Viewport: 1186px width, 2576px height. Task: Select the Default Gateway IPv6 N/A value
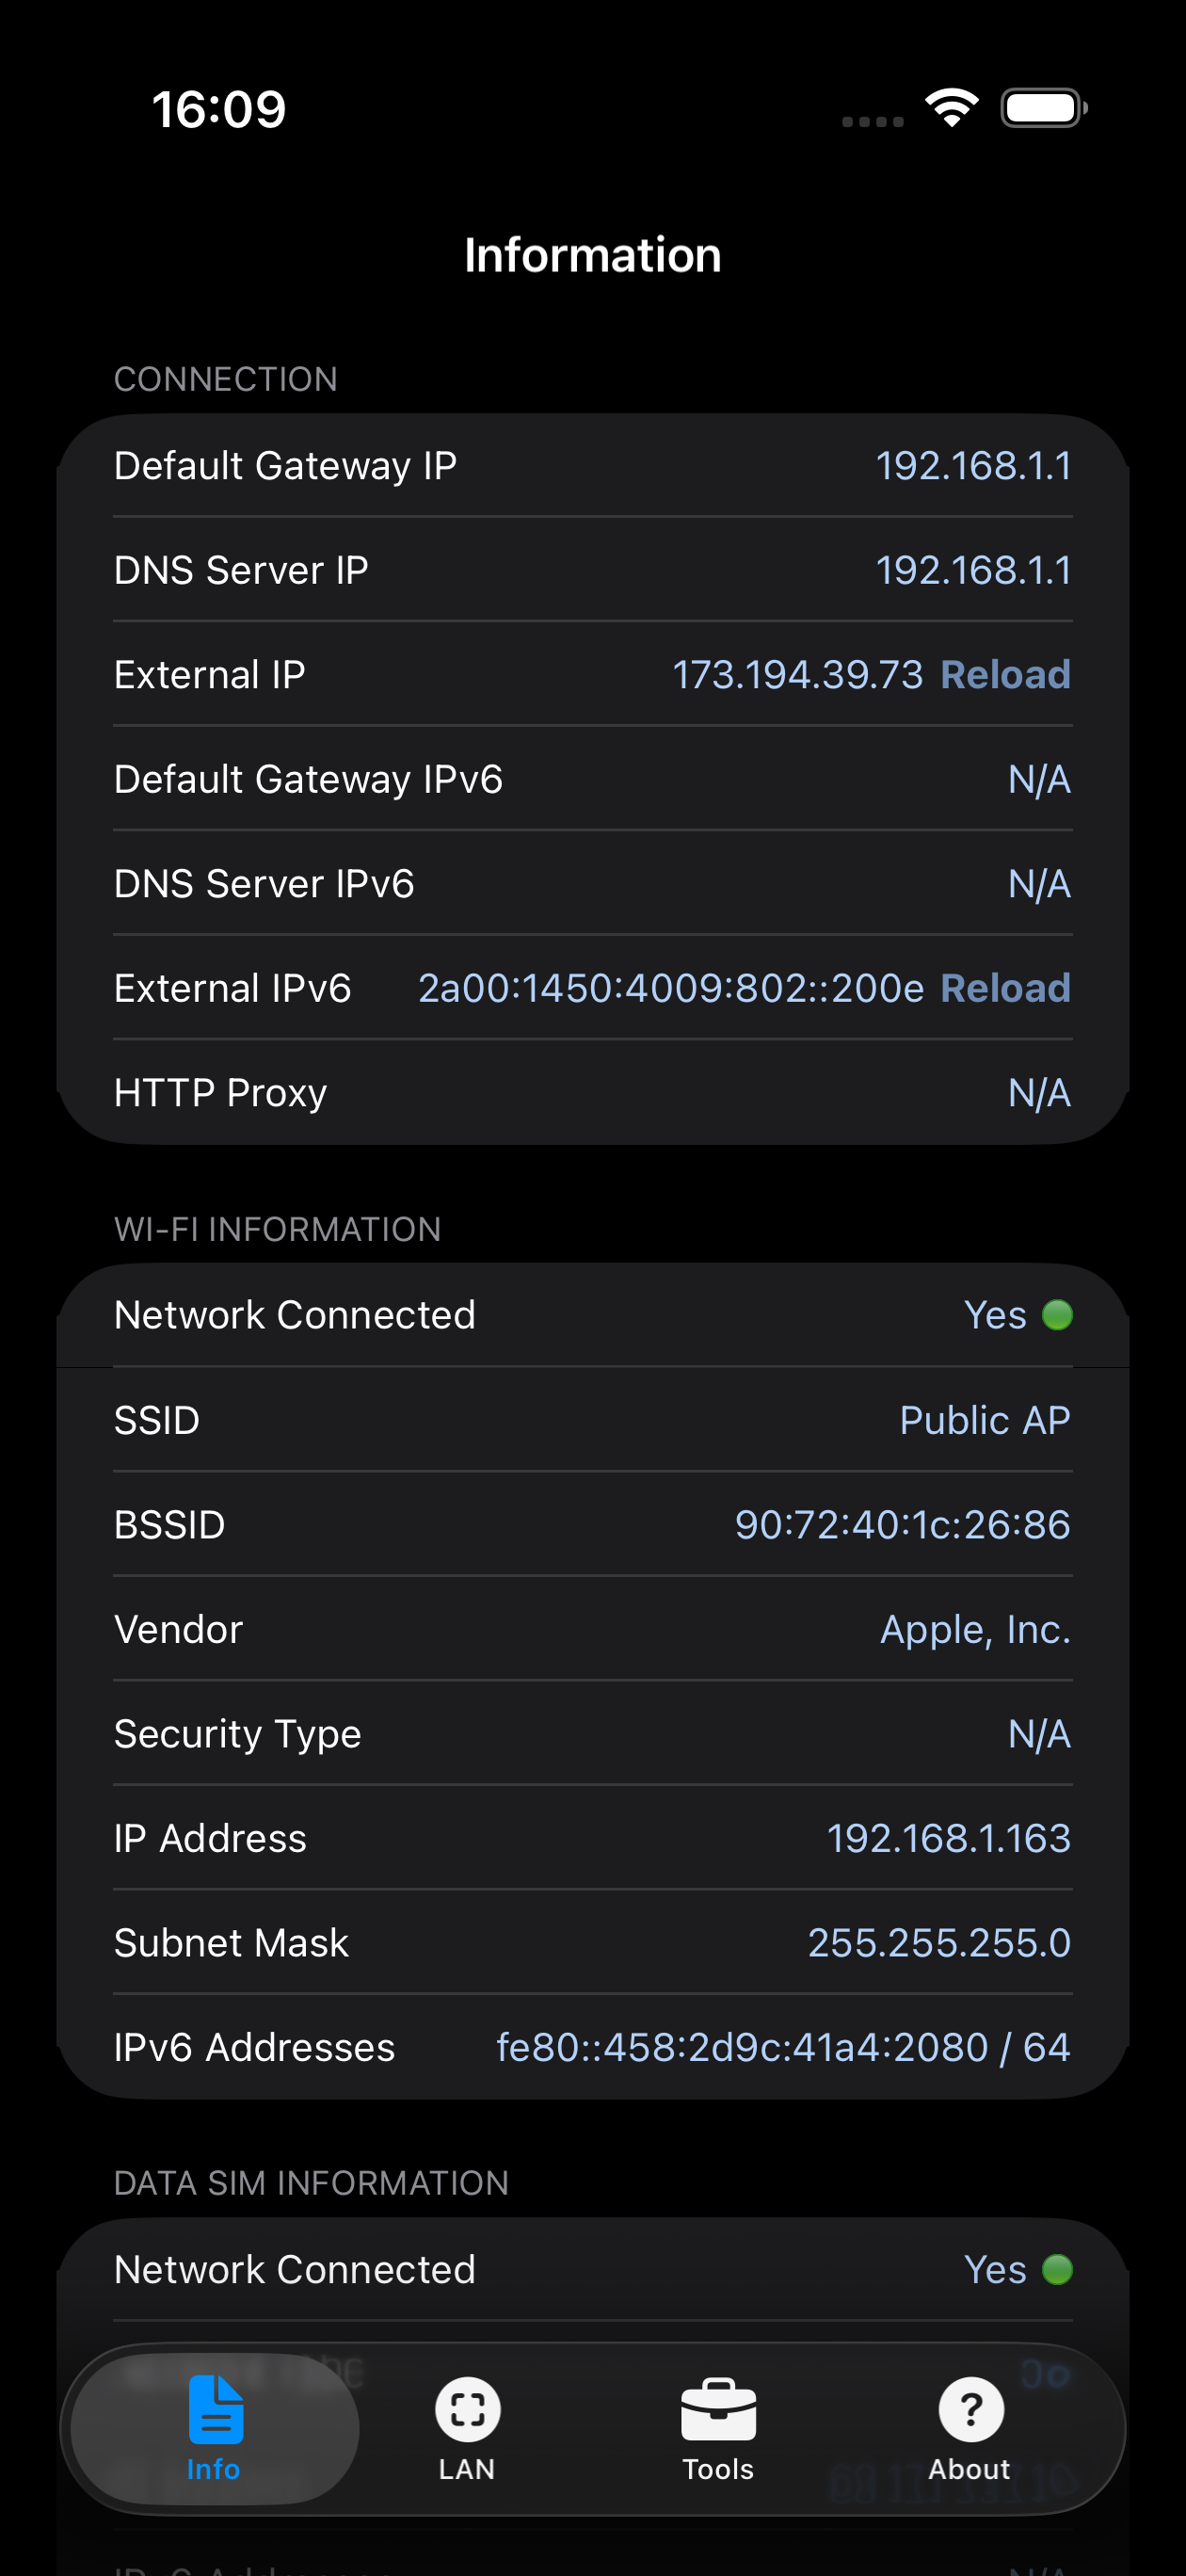1039,779
